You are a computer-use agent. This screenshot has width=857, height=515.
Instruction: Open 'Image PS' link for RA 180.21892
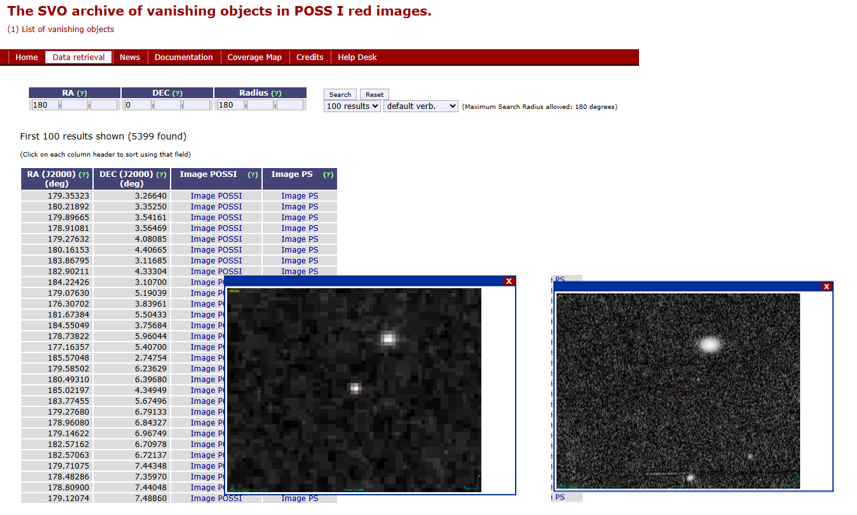(x=299, y=207)
